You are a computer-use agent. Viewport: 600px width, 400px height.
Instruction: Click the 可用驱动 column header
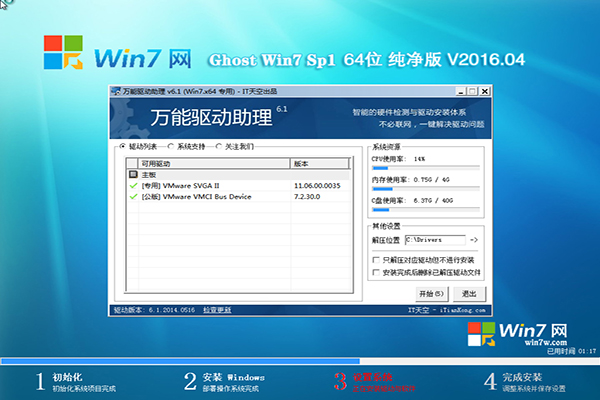point(214,164)
